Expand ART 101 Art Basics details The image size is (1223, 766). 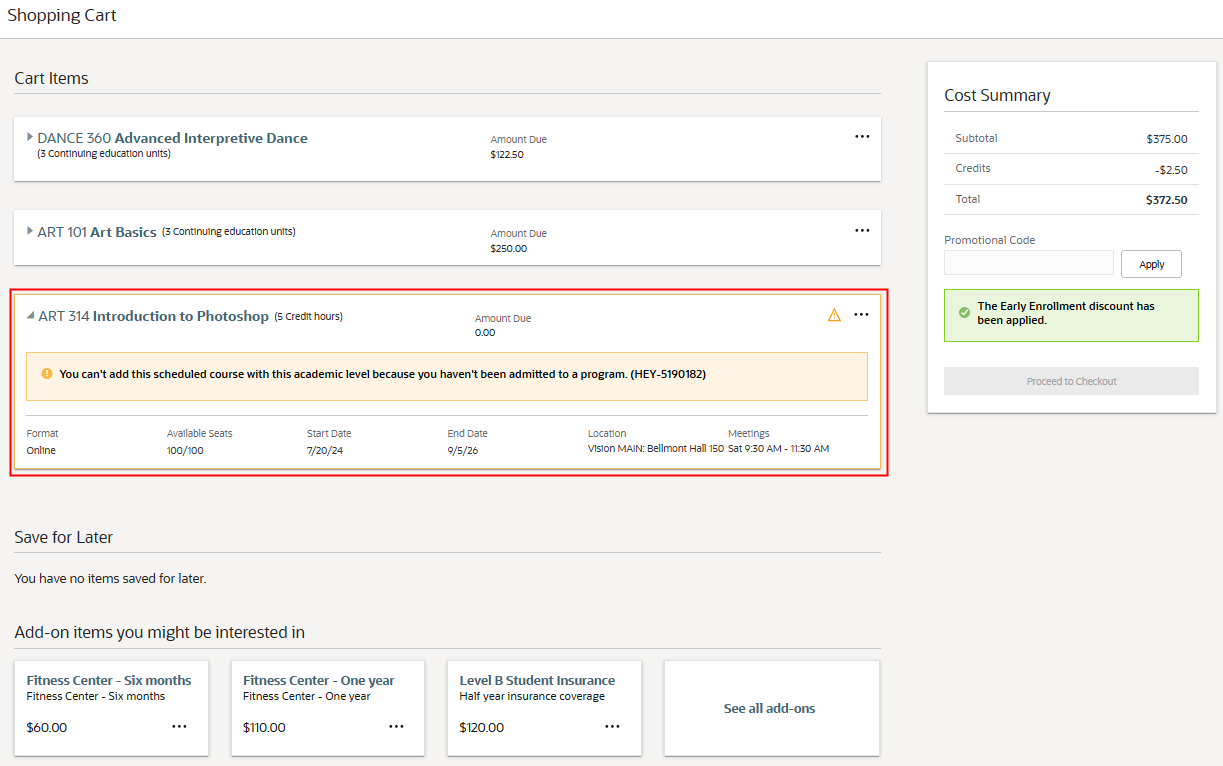(30, 231)
